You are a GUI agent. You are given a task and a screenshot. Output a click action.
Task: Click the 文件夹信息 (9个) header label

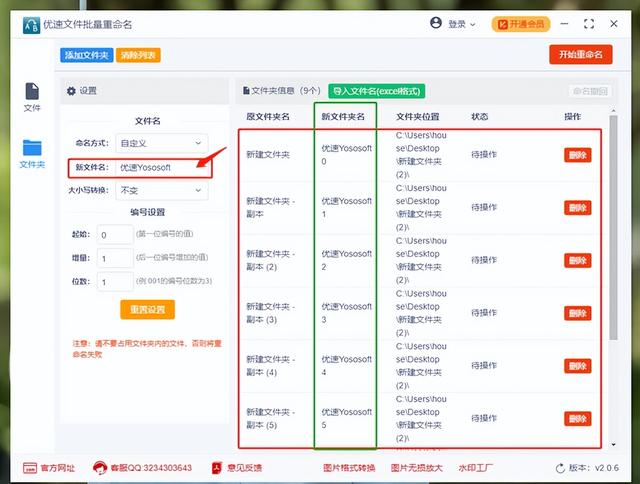[x=286, y=91]
